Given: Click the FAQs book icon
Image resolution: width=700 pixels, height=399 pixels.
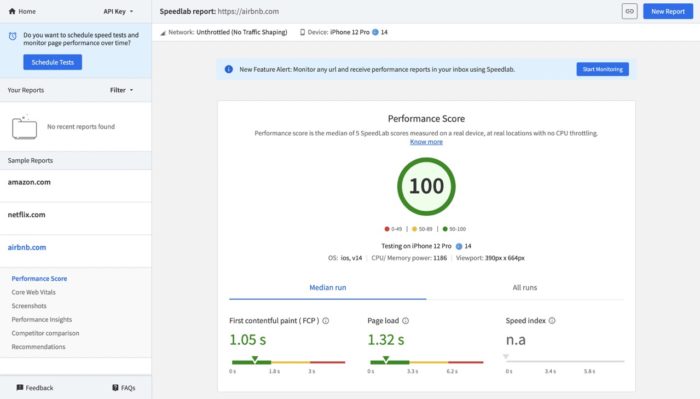Looking at the screenshot, I should (115, 387).
